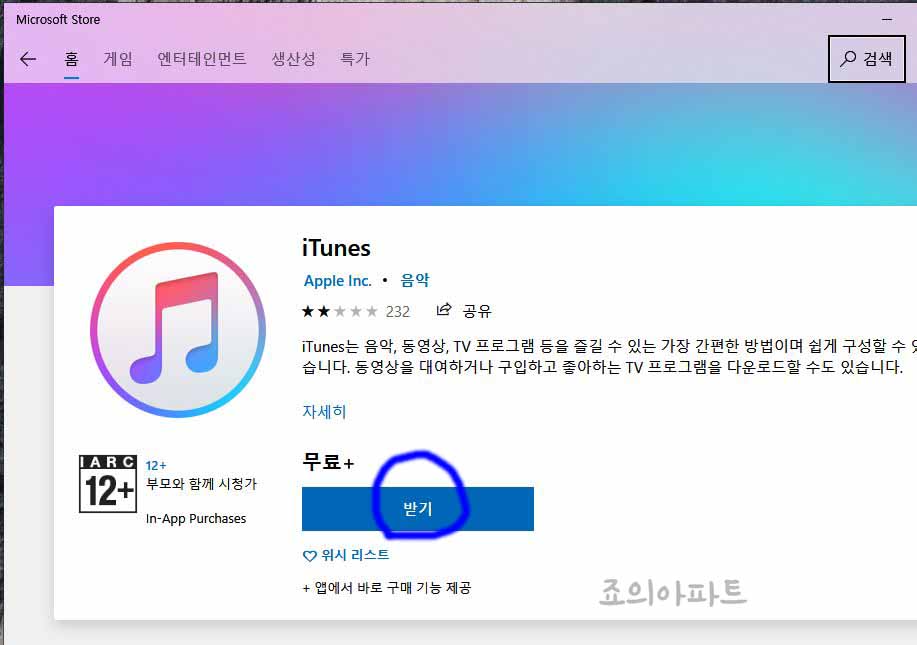Switch to the 게임 tab
The height and width of the screenshot is (645, 917).
119,58
